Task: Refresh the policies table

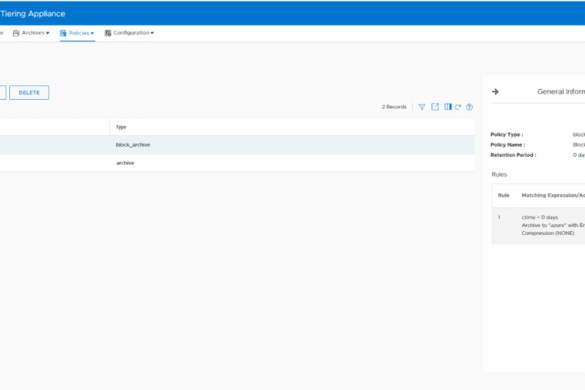Action: 458,107
